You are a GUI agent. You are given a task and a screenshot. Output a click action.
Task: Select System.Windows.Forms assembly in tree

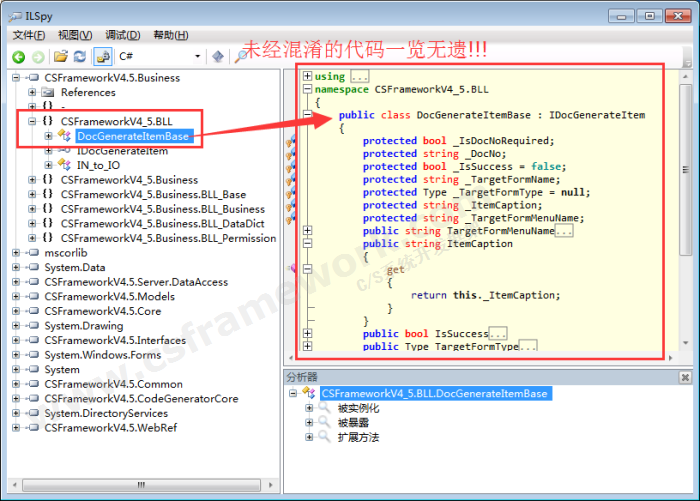[x=102, y=355]
